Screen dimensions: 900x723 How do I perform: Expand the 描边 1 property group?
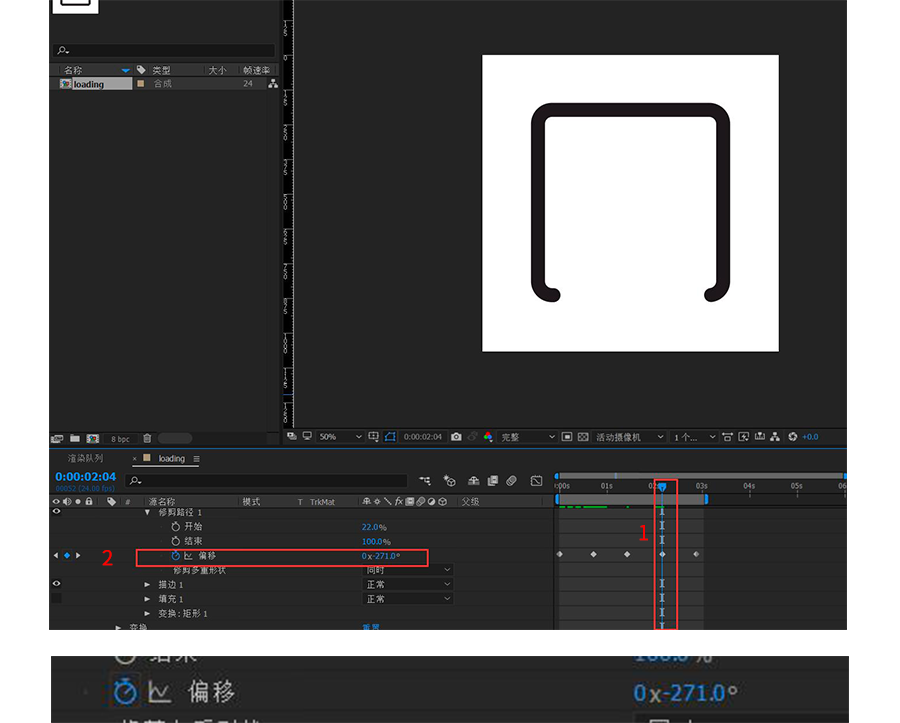click(148, 584)
